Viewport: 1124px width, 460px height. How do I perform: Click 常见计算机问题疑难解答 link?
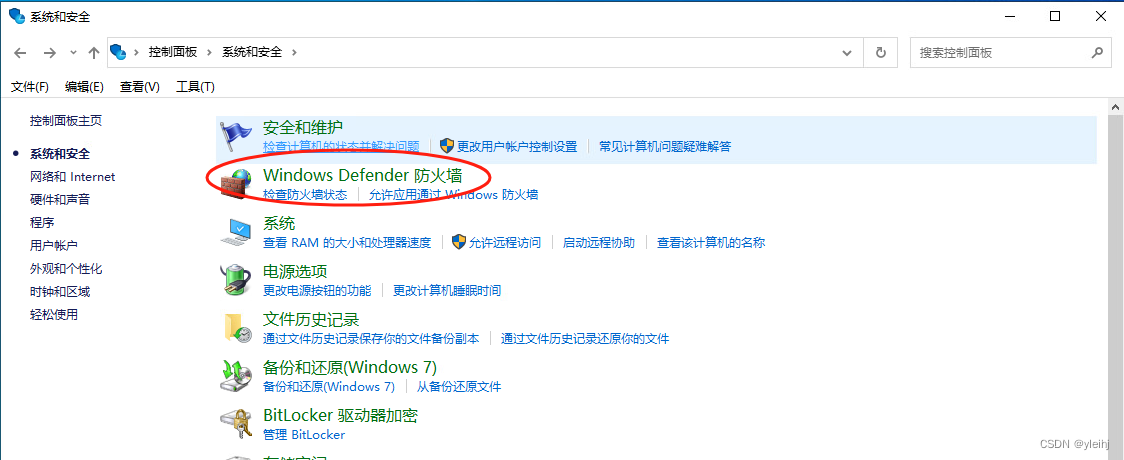665,146
